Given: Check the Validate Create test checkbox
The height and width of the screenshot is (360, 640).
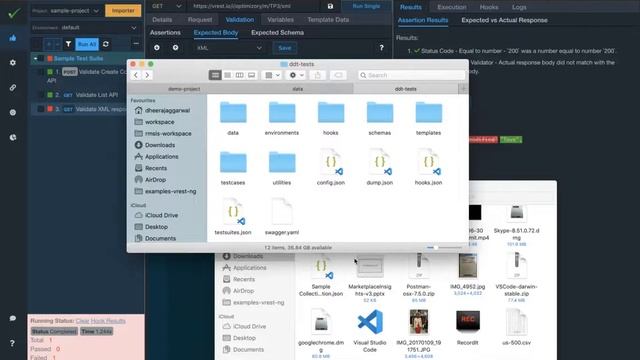Looking at the screenshot, I should 41,72.
